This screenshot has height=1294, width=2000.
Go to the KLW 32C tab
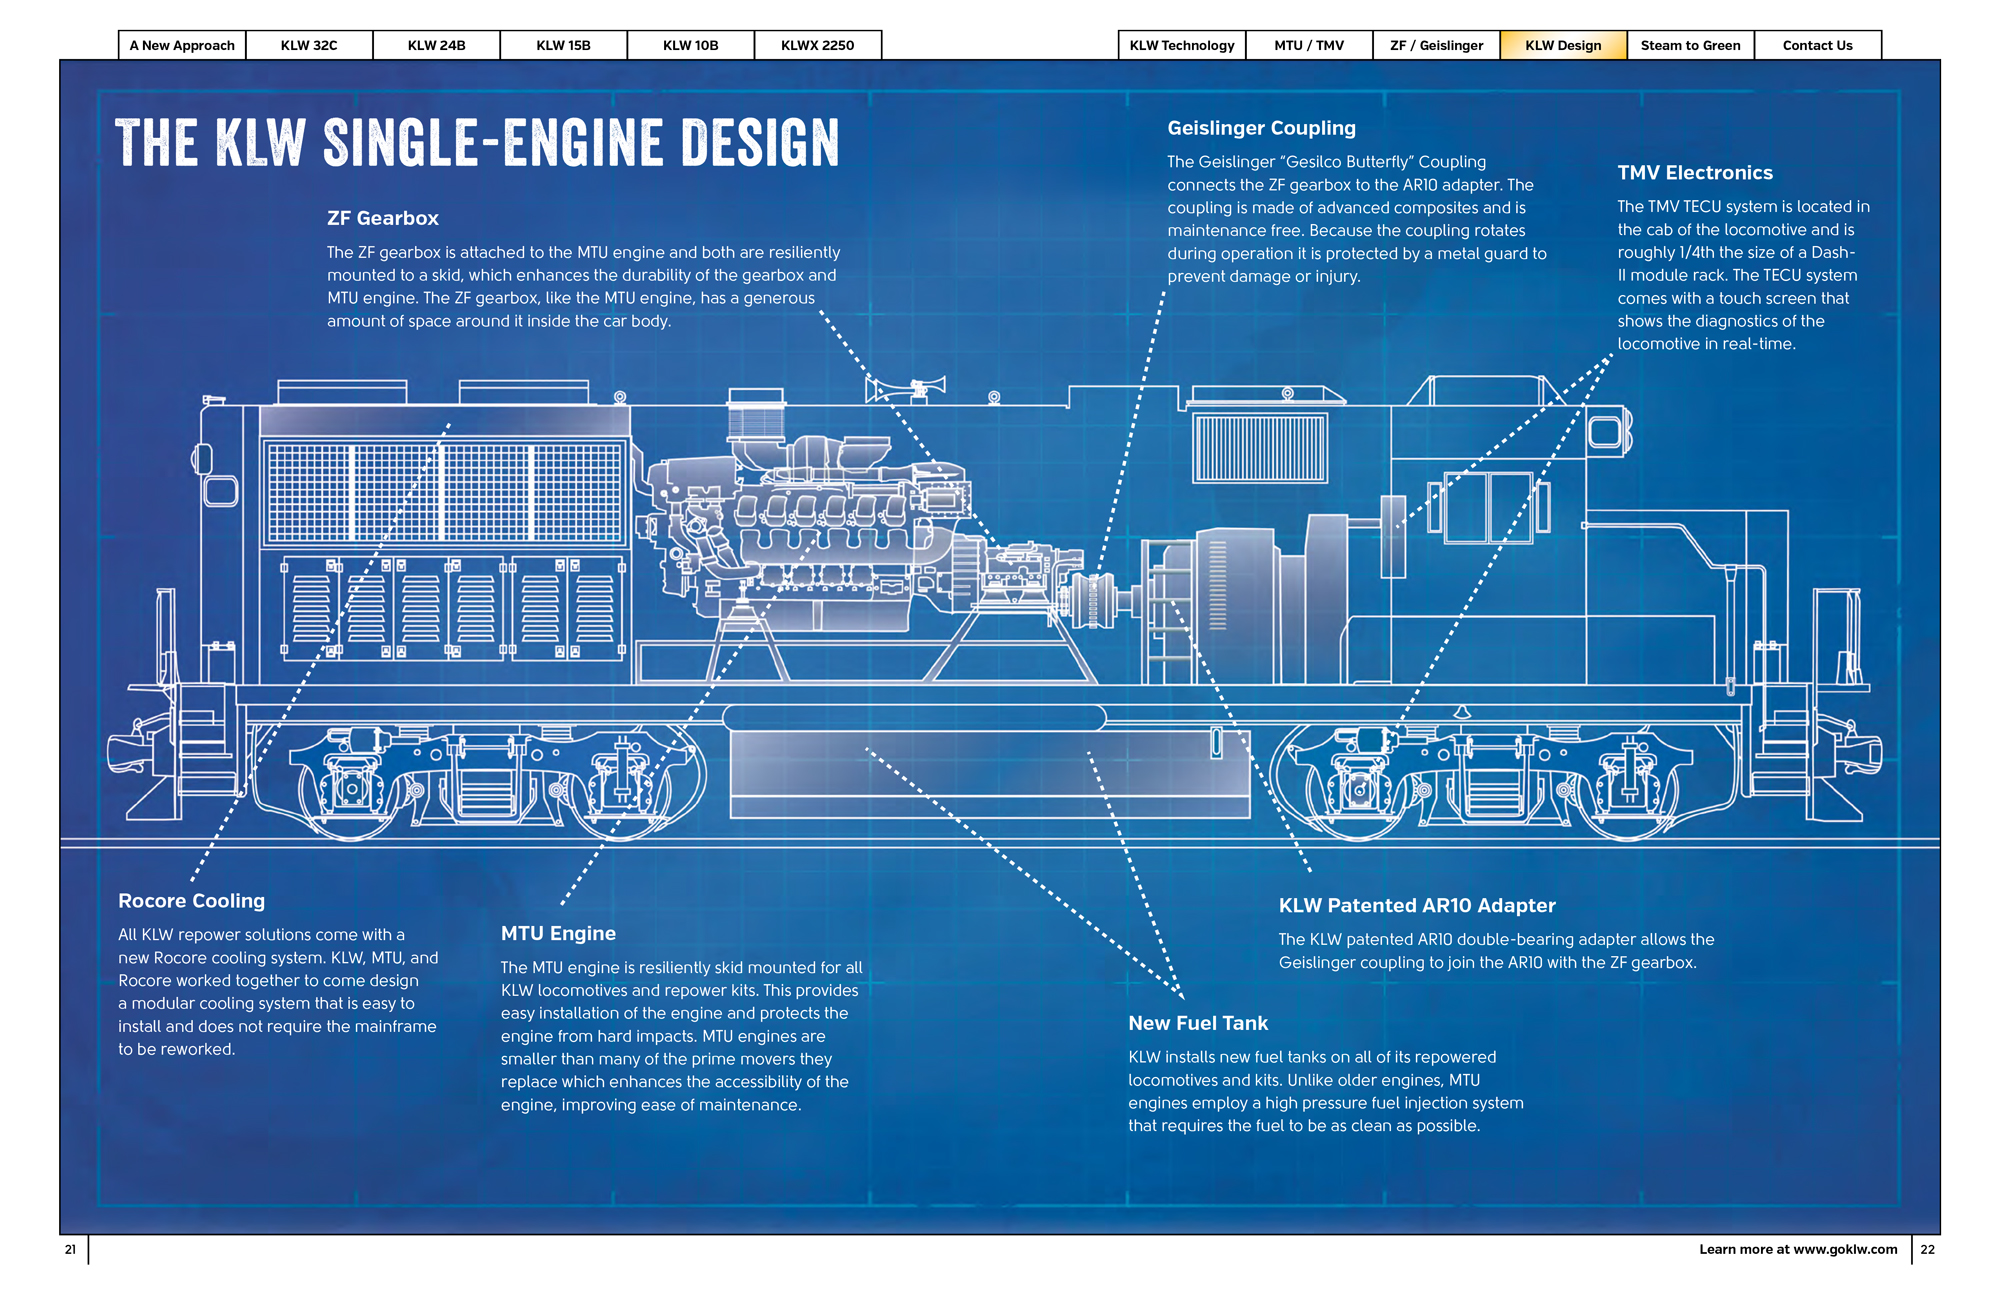pos(309,45)
